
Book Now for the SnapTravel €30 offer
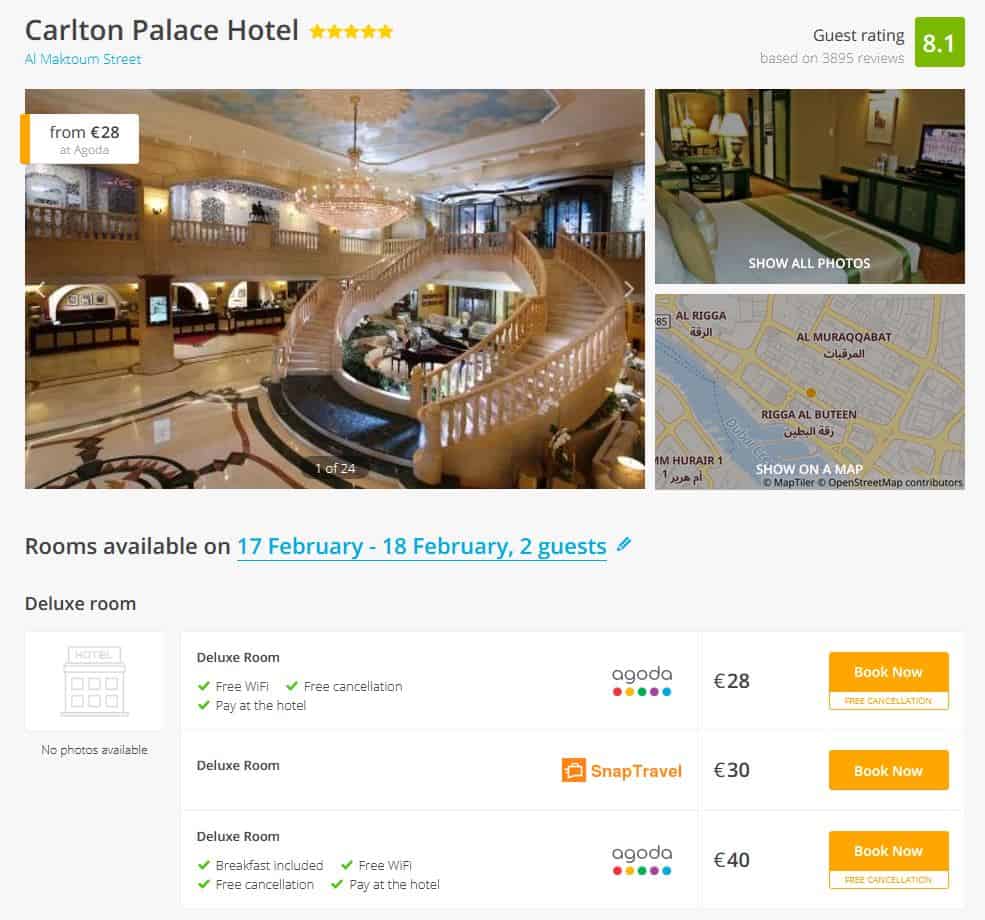pyautogui.click(x=888, y=770)
